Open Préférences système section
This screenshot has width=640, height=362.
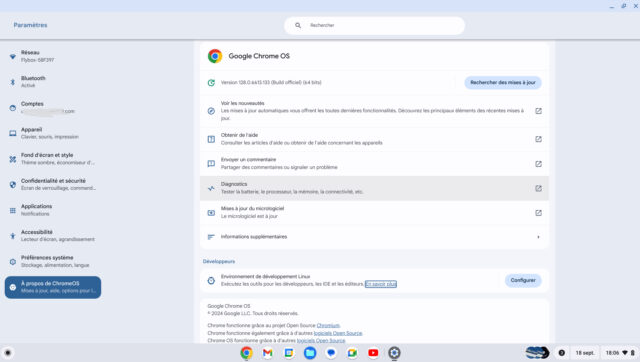coord(53,262)
